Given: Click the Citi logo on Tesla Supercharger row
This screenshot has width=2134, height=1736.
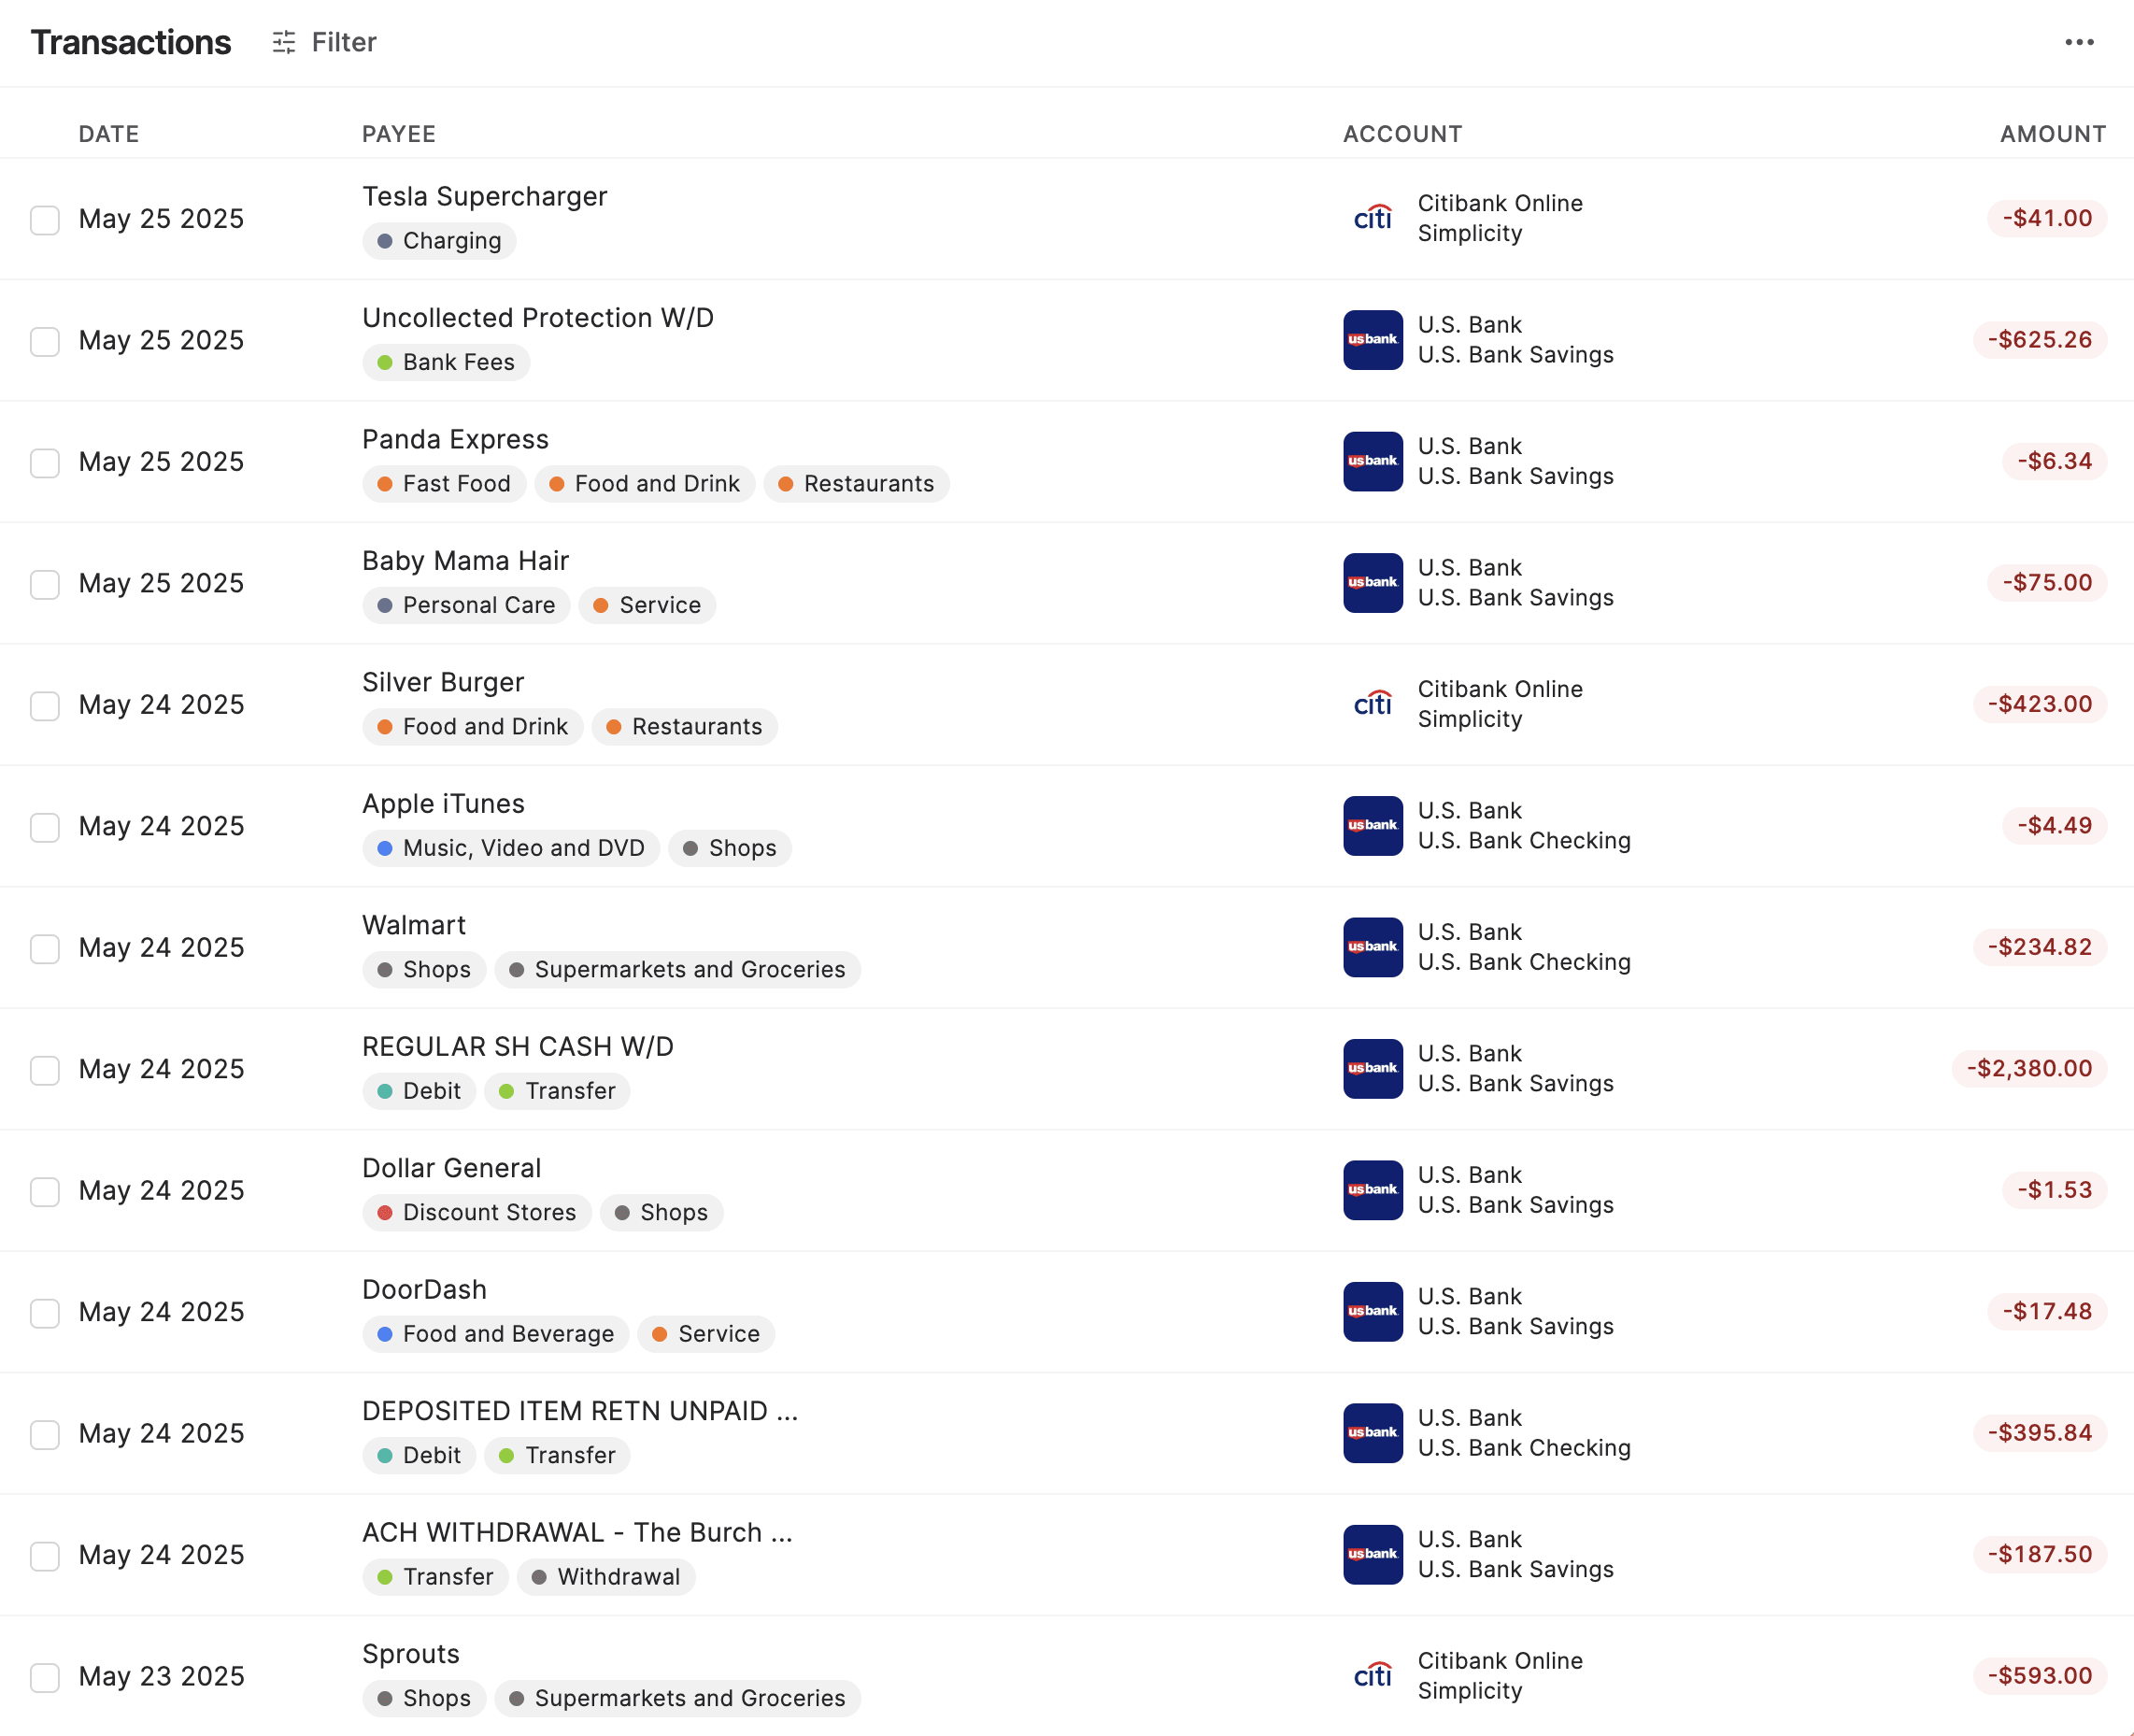Looking at the screenshot, I should point(1372,218).
